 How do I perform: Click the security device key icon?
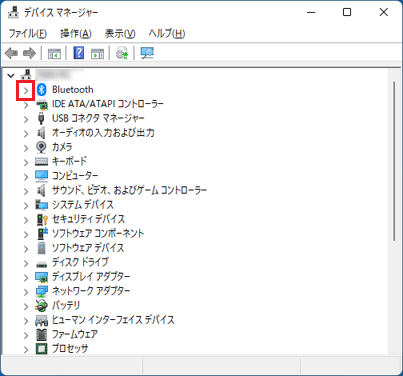tap(41, 219)
